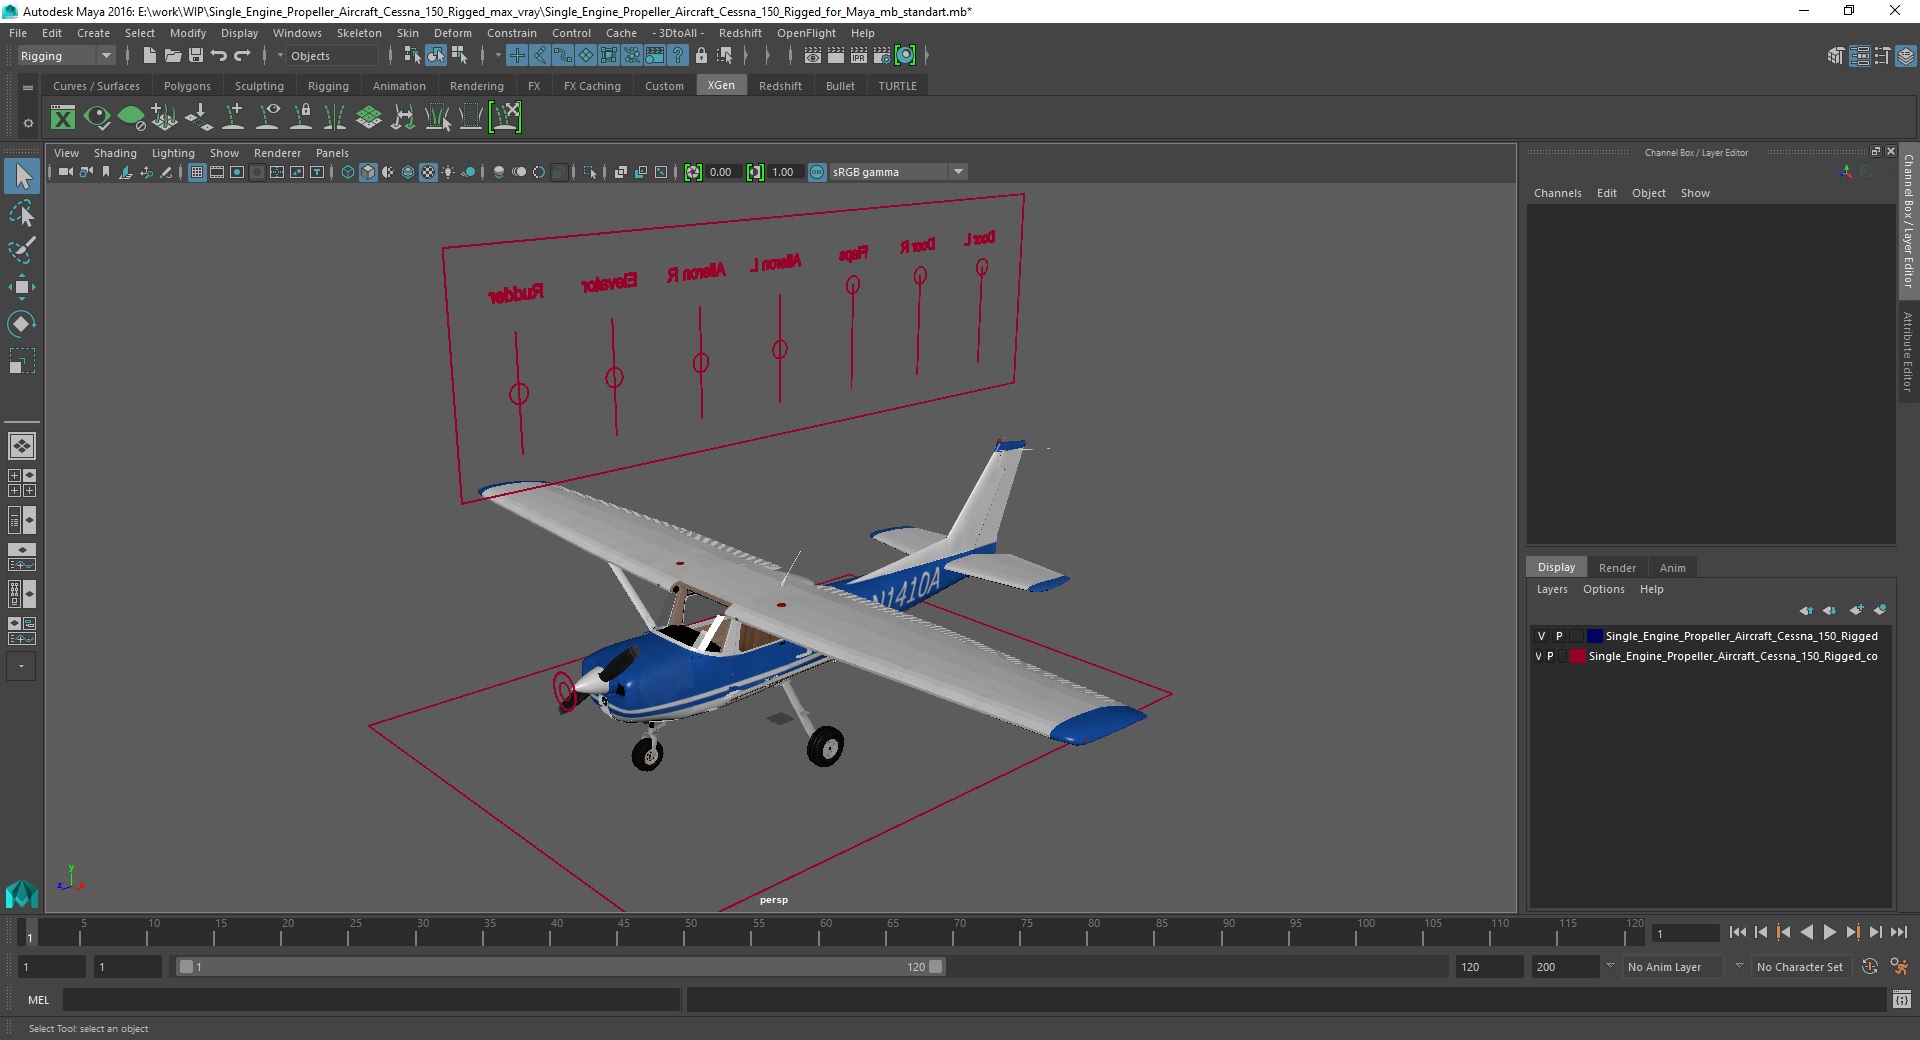The image size is (1920, 1040).
Task: Activate the Scale tool
Action: pos(22,361)
